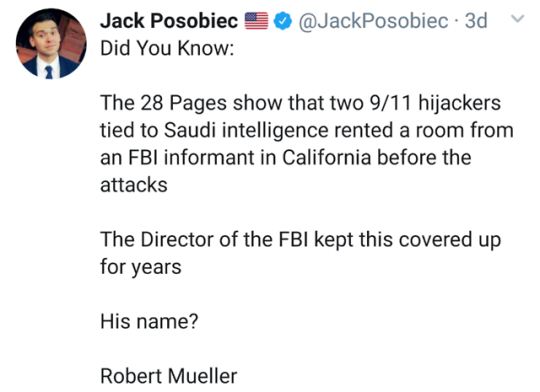Open Jack Posobiec's profile avatar
The width and height of the screenshot is (540, 392).
(51, 44)
